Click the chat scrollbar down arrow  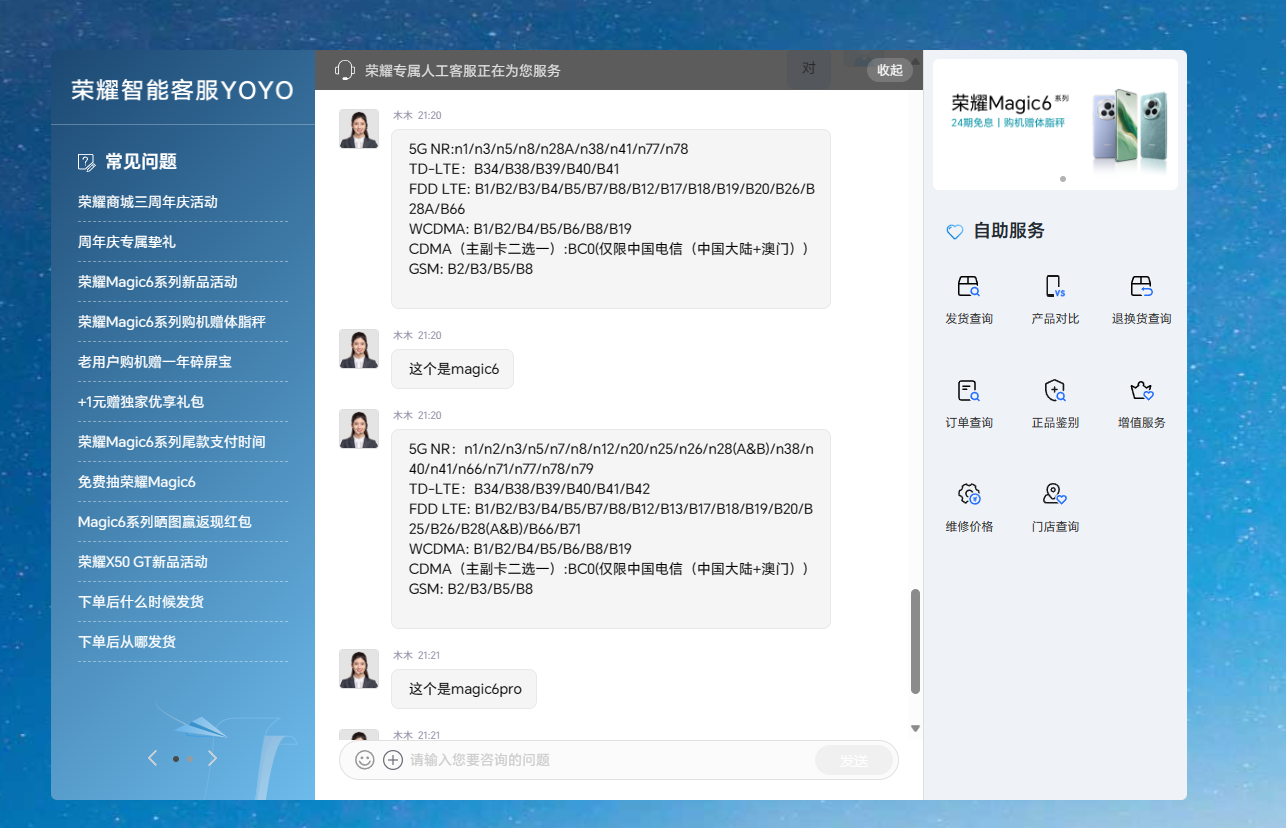click(x=915, y=728)
